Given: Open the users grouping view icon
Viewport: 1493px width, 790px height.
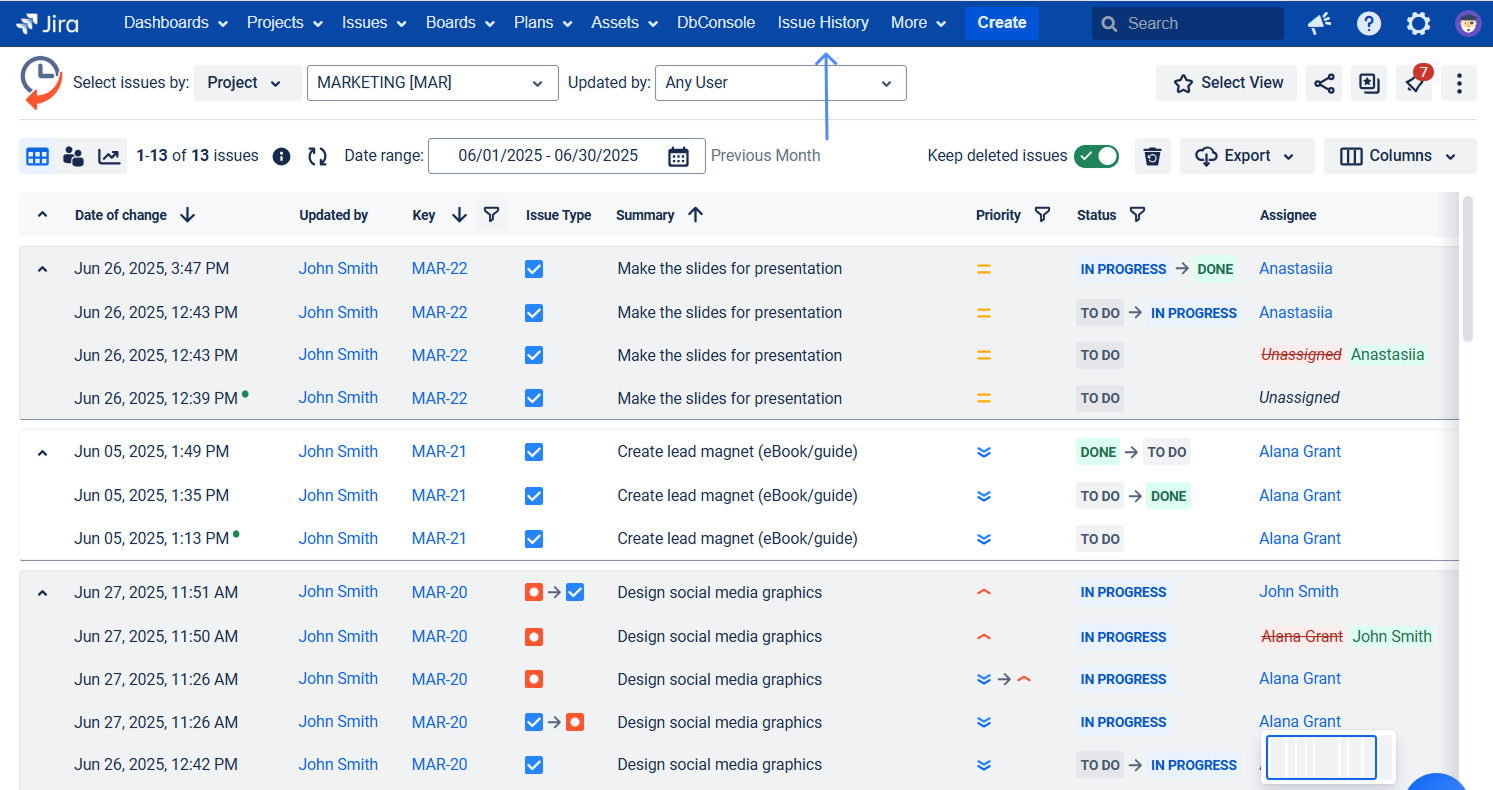Looking at the screenshot, I should click(73, 156).
